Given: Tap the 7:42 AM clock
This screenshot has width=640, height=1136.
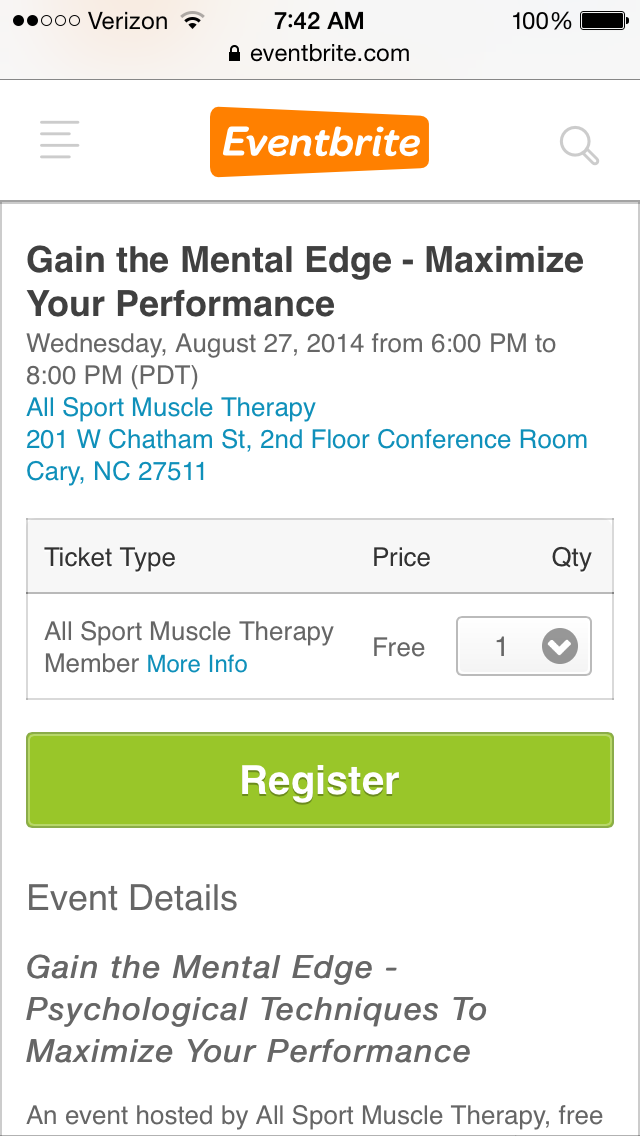Looking at the screenshot, I should pyautogui.click(x=319, y=21).
